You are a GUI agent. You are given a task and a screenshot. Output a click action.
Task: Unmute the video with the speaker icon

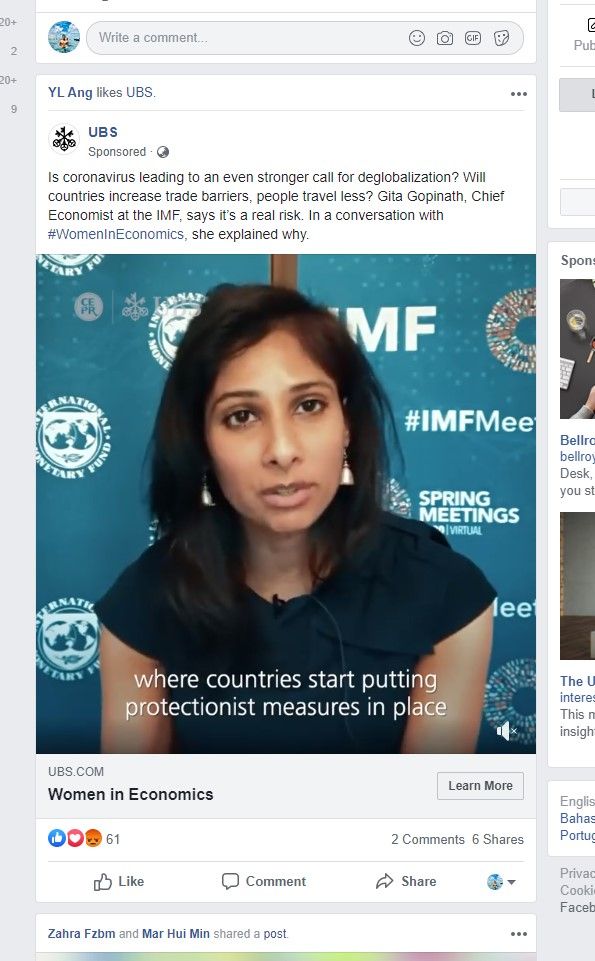pos(506,731)
